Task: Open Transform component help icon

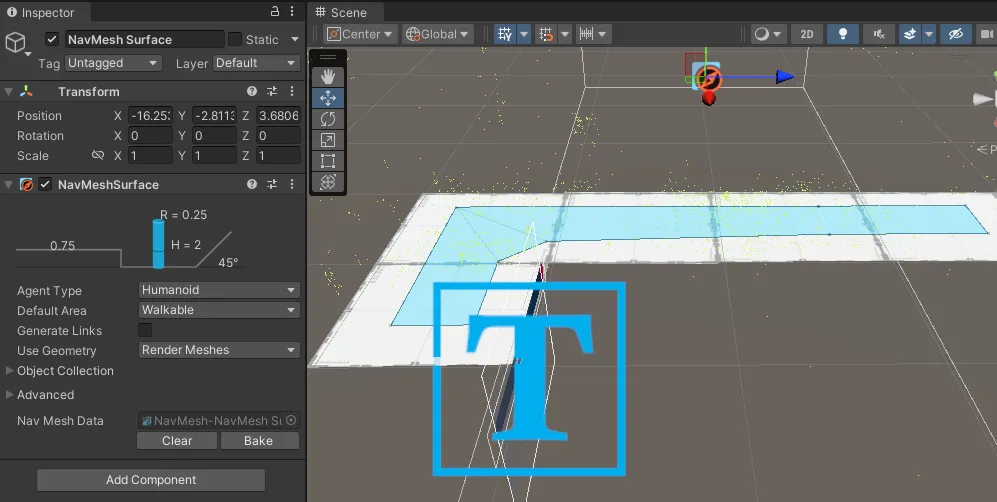Action: 252,92
